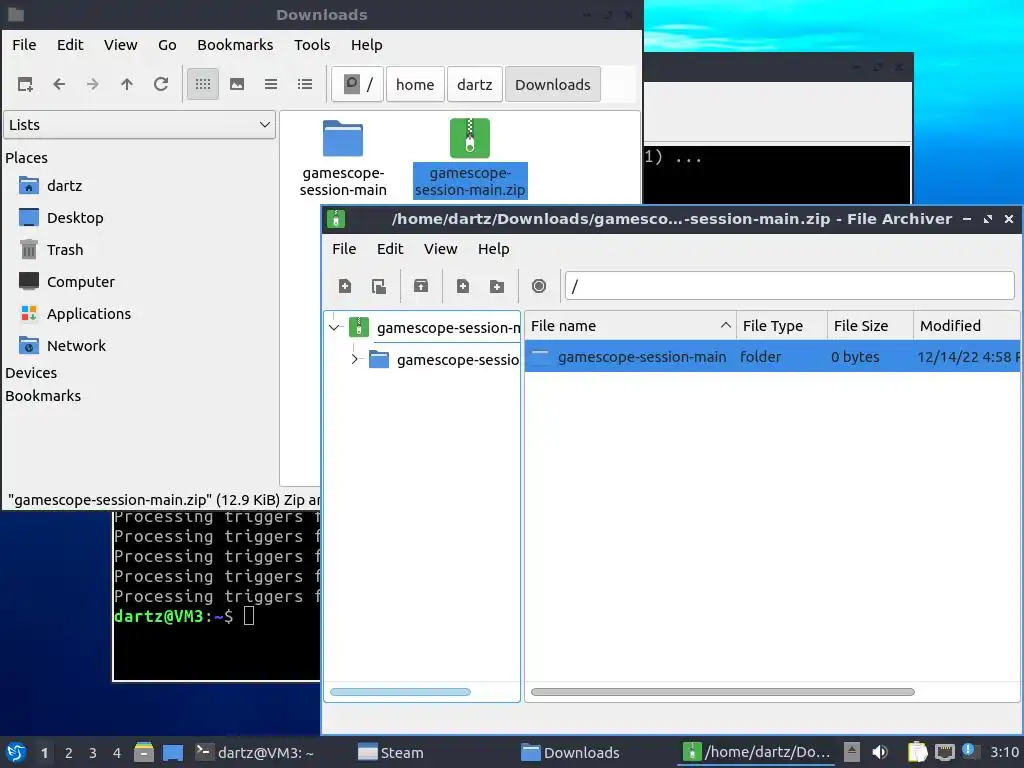
Task: Click the New tab icon in Downloads window
Action: [x=25, y=84]
